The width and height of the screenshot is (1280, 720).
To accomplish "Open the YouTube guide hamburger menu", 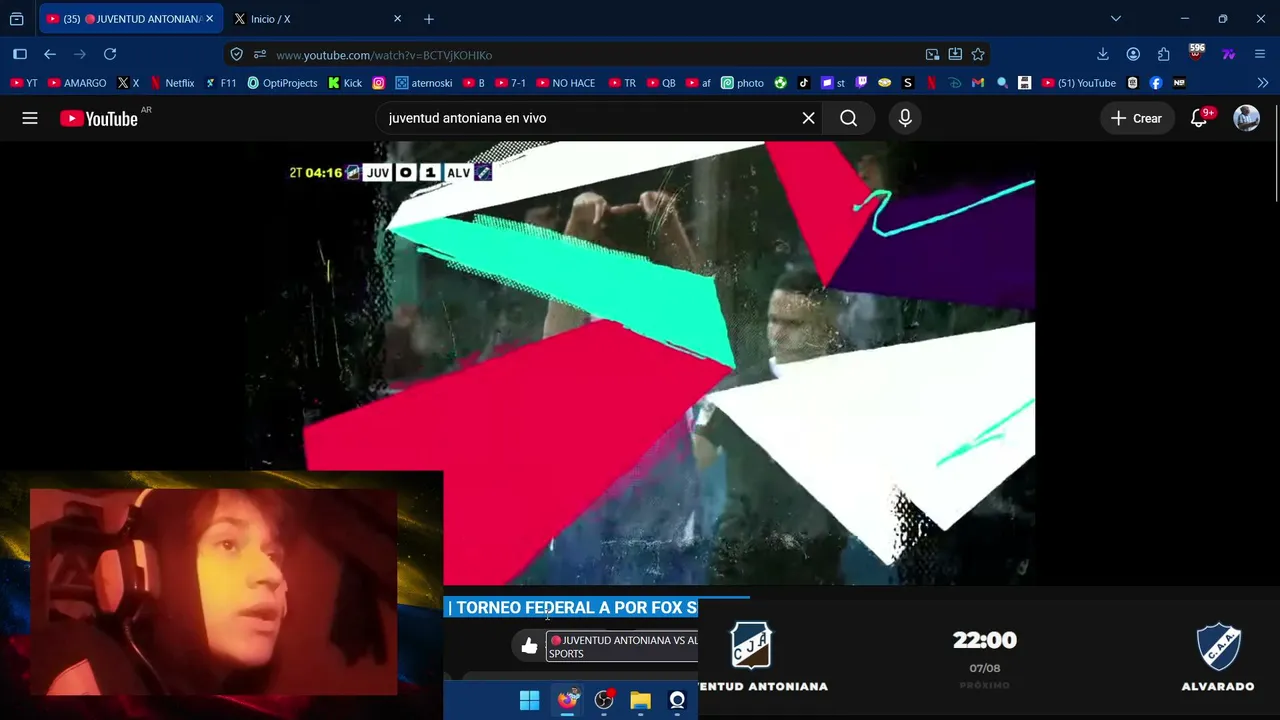I will 30,118.
